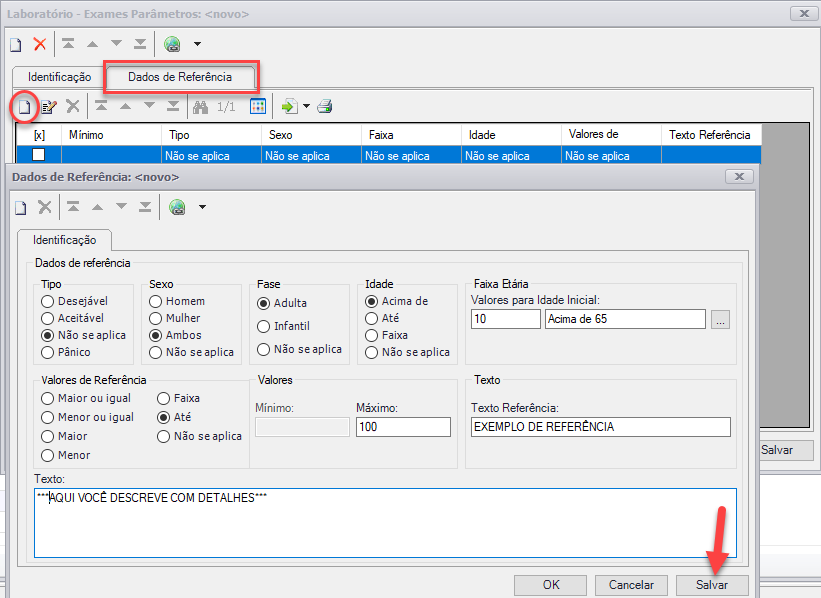Click edit row icon in grid toolbar
821x598 pixels.
tap(49, 107)
